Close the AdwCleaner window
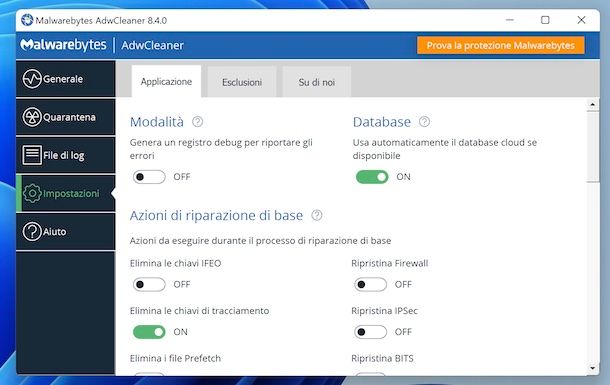Viewport: 610px width, 385px height. (x=581, y=20)
